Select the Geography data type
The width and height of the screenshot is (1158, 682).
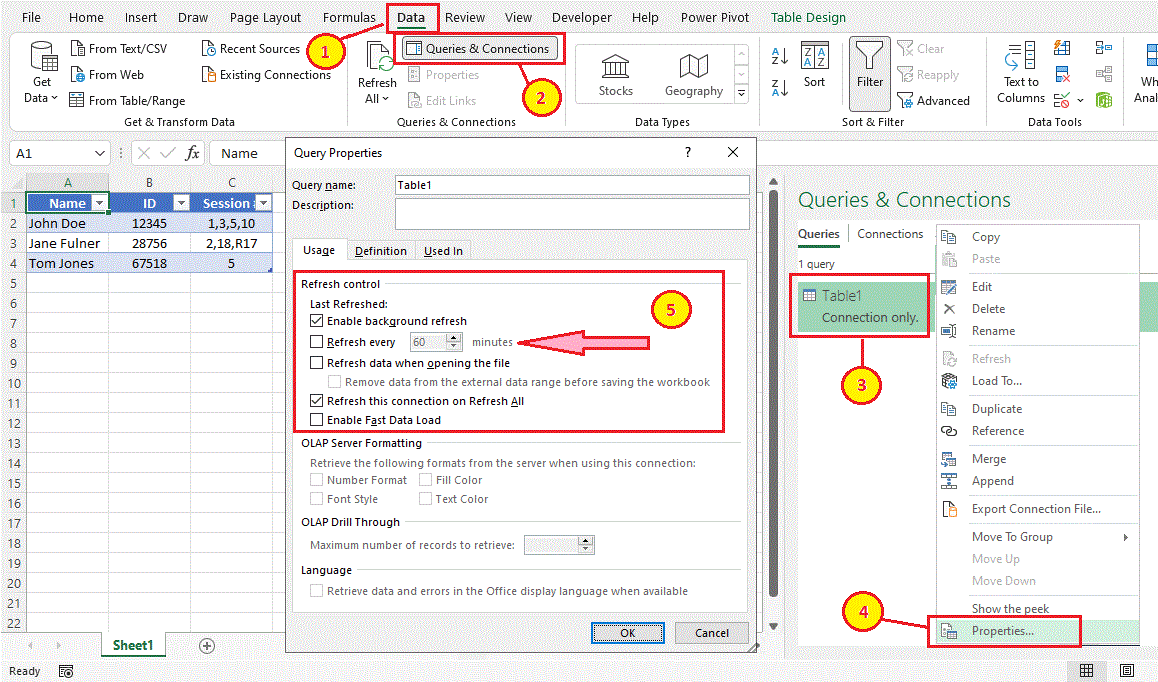click(693, 75)
